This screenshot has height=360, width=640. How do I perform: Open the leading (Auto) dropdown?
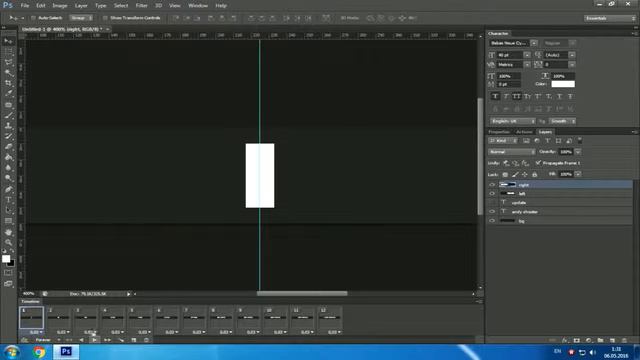tap(572, 55)
